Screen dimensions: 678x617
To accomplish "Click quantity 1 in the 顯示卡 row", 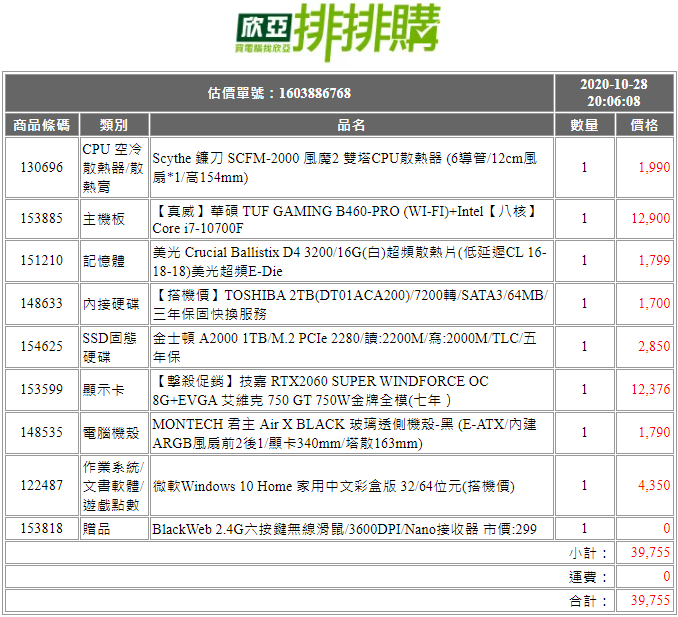I will (x=584, y=390).
